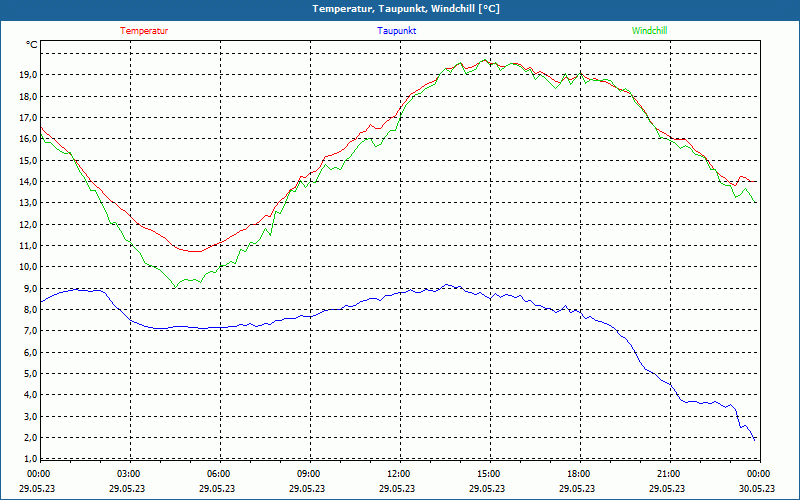Click the chart title Temperatur, Taupunkt, Windchill
Image resolution: width=800 pixels, height=500 pixels.
click(406, 9)
